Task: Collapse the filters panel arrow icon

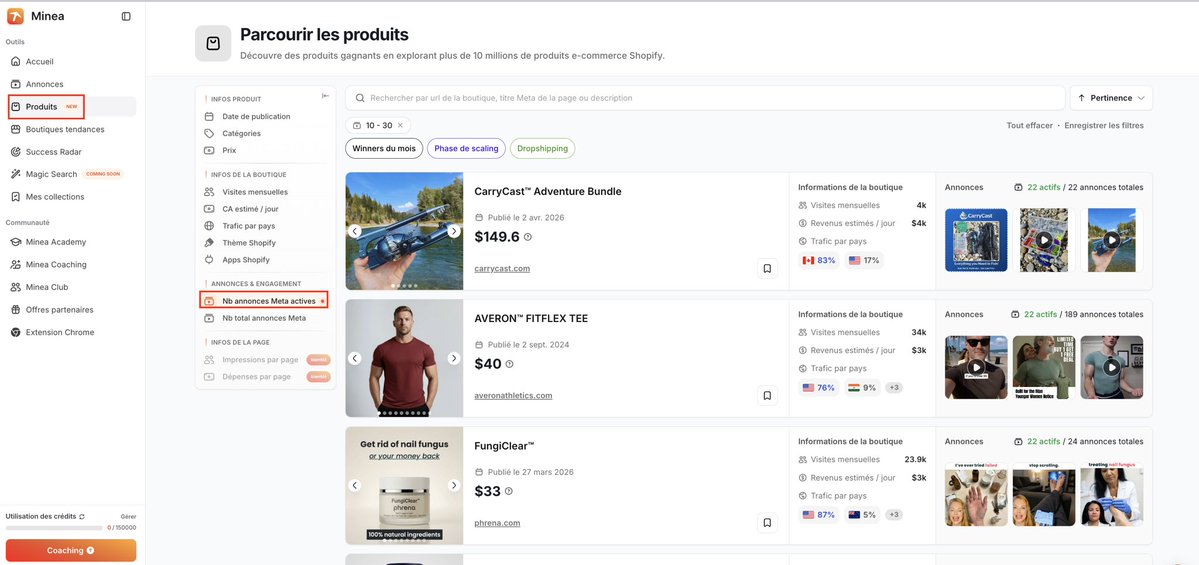Action: [325, 96]
